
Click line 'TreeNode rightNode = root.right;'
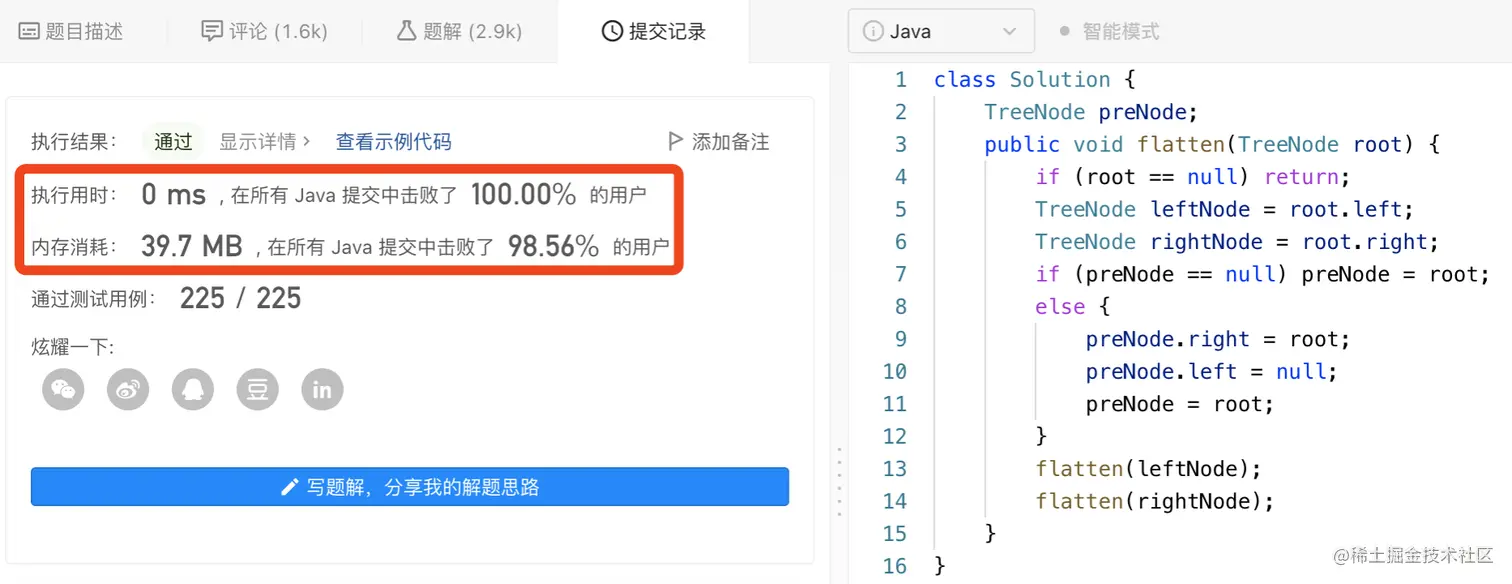[1237, 241]
